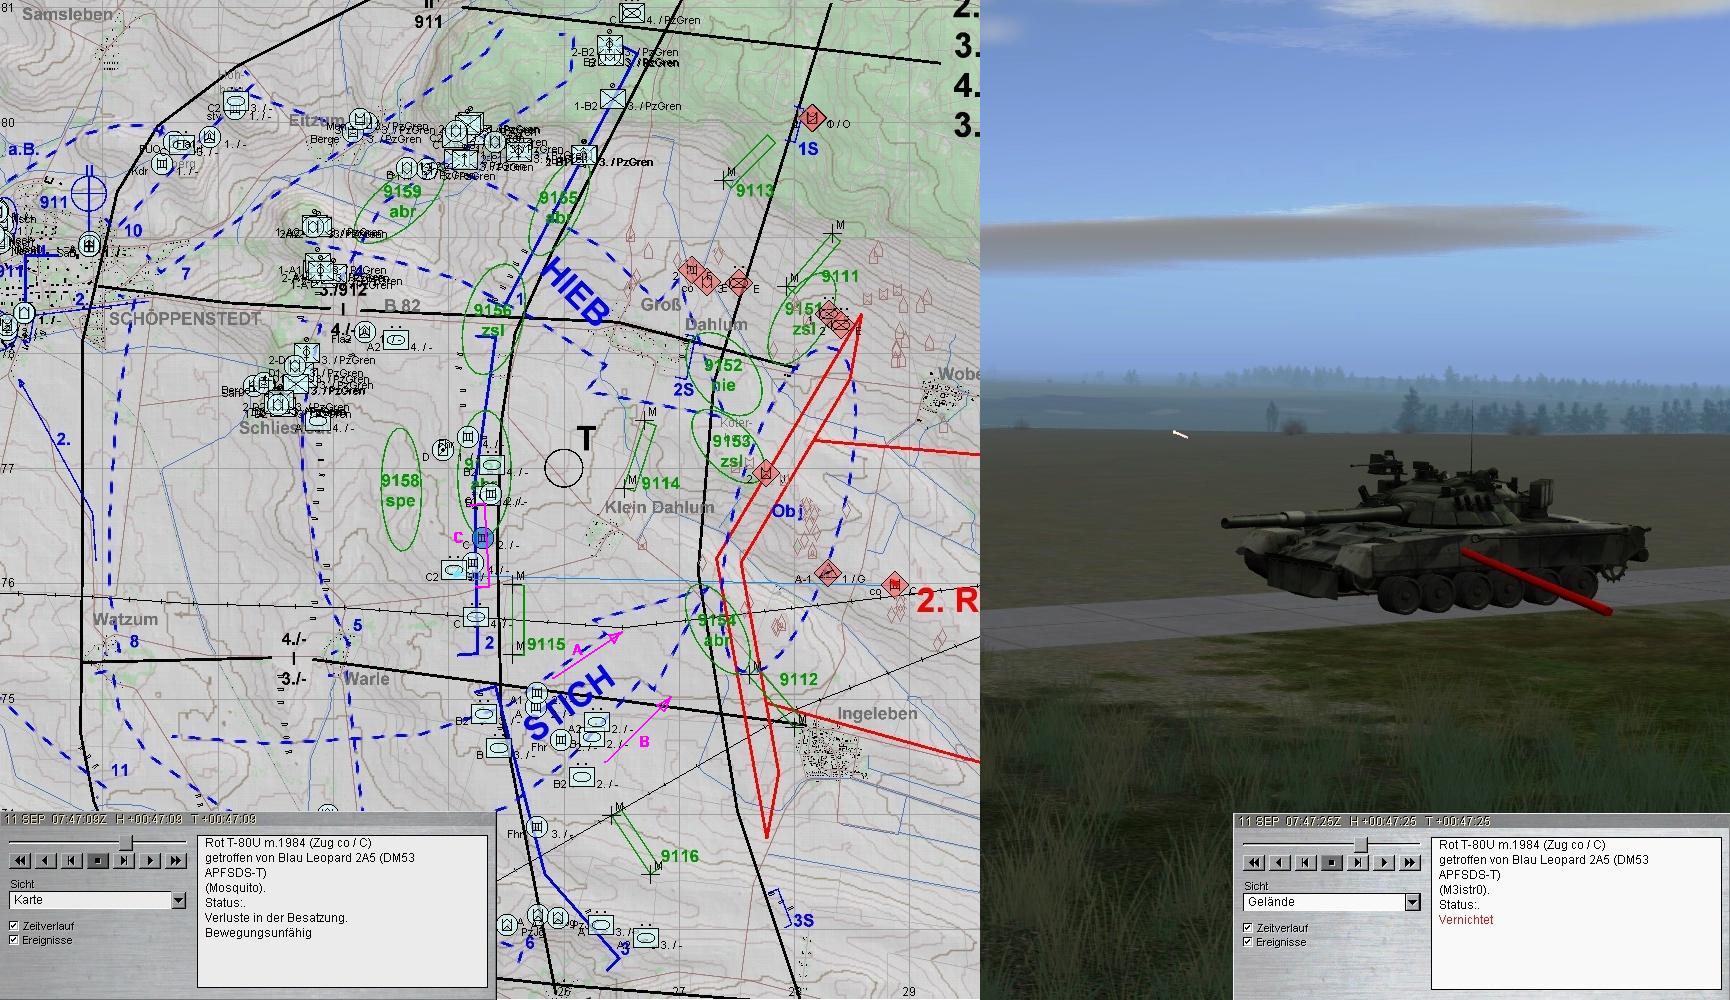Click the circle marker labeled T on map

[564, 468]
